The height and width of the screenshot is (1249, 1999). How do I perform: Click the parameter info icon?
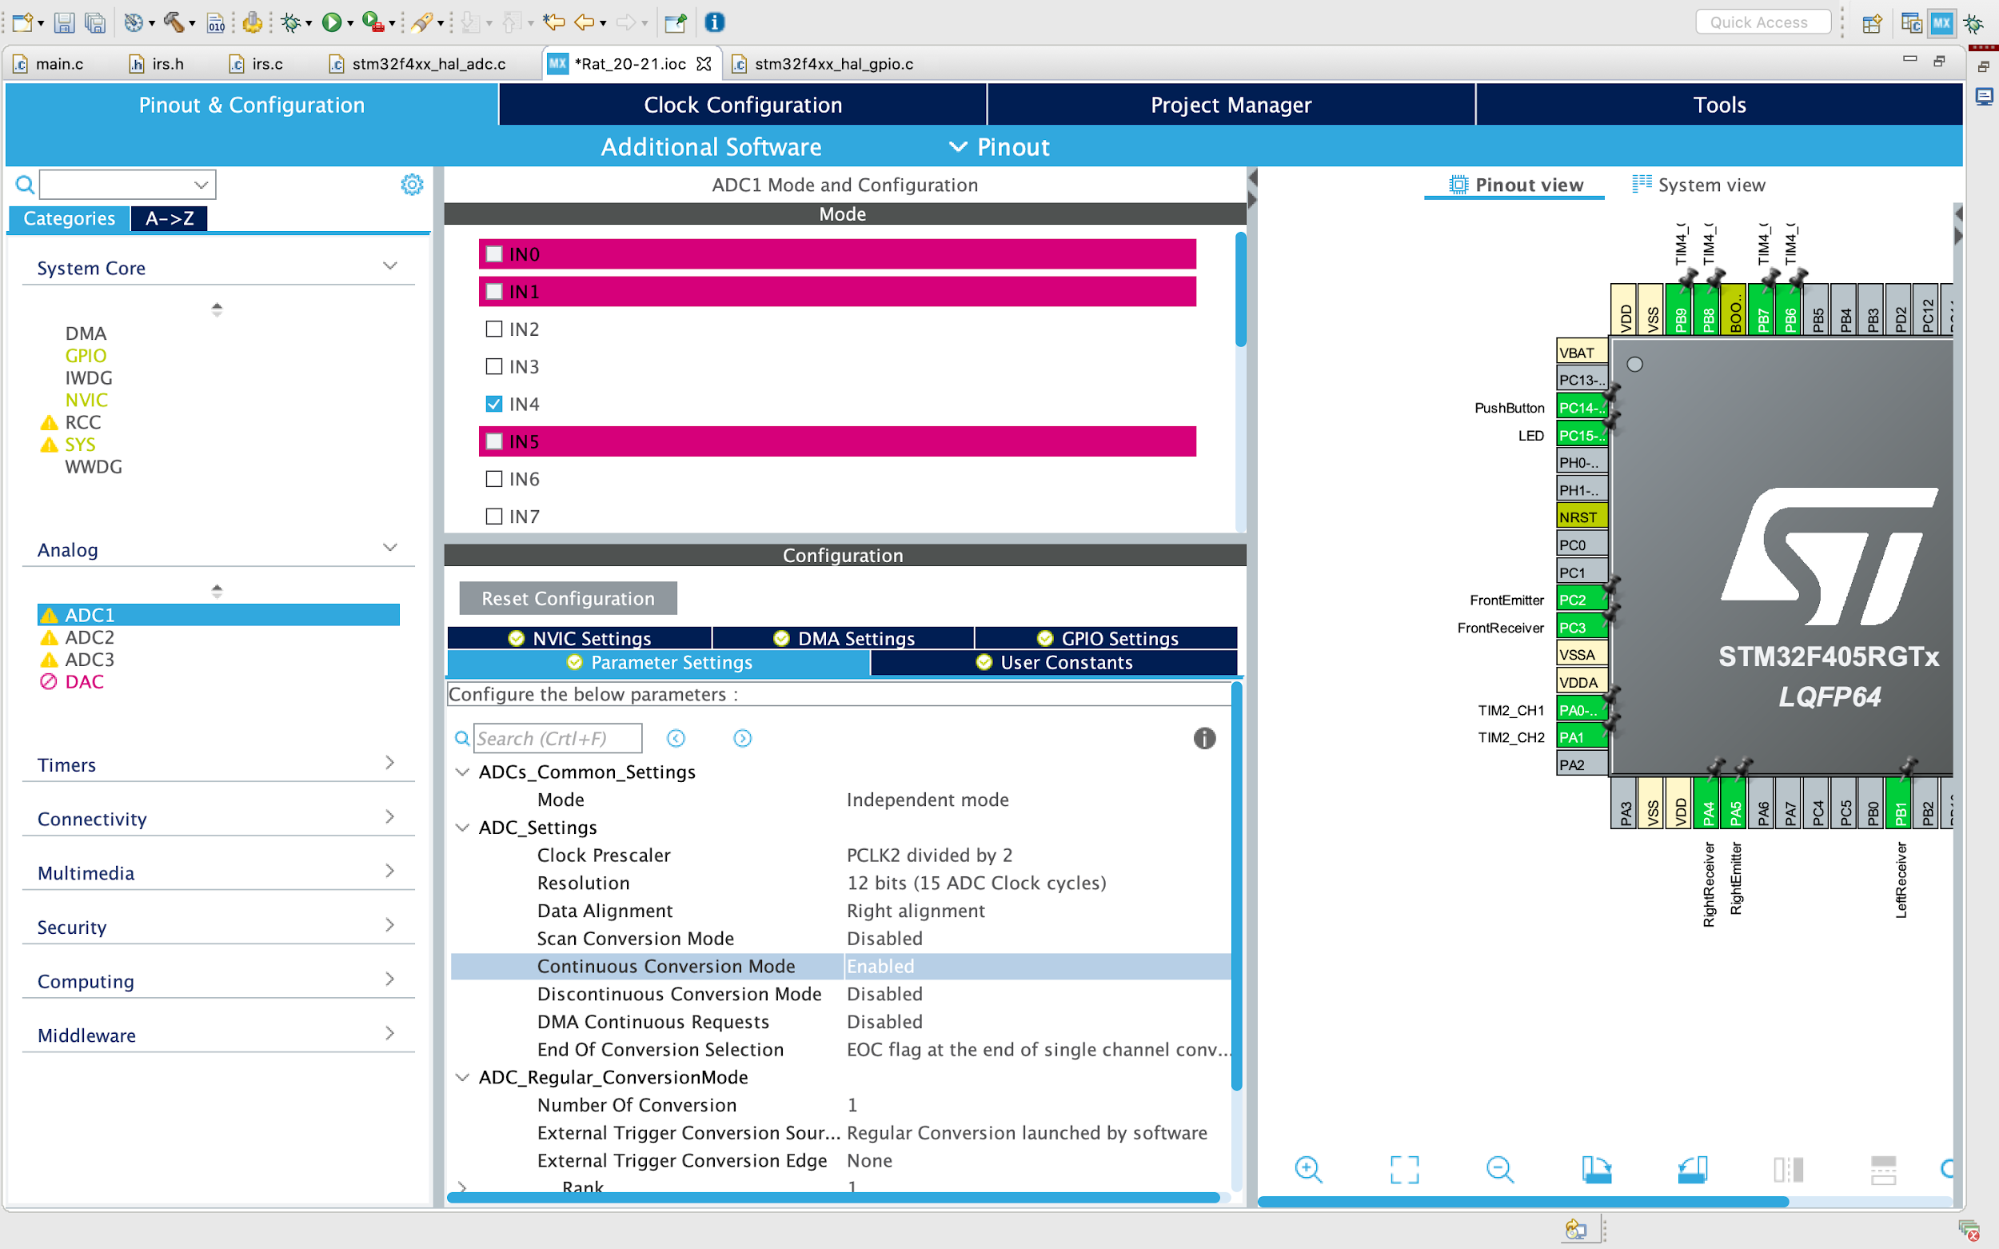coord(1204,738)
